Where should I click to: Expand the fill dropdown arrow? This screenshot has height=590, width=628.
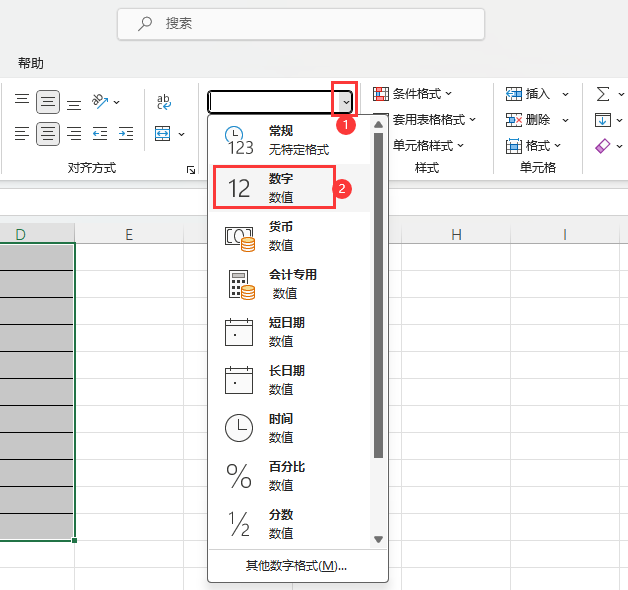619,120
